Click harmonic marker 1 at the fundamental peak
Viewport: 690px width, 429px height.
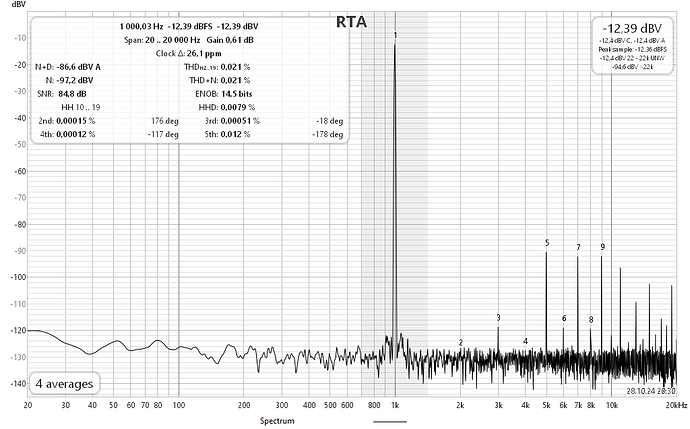395,35
